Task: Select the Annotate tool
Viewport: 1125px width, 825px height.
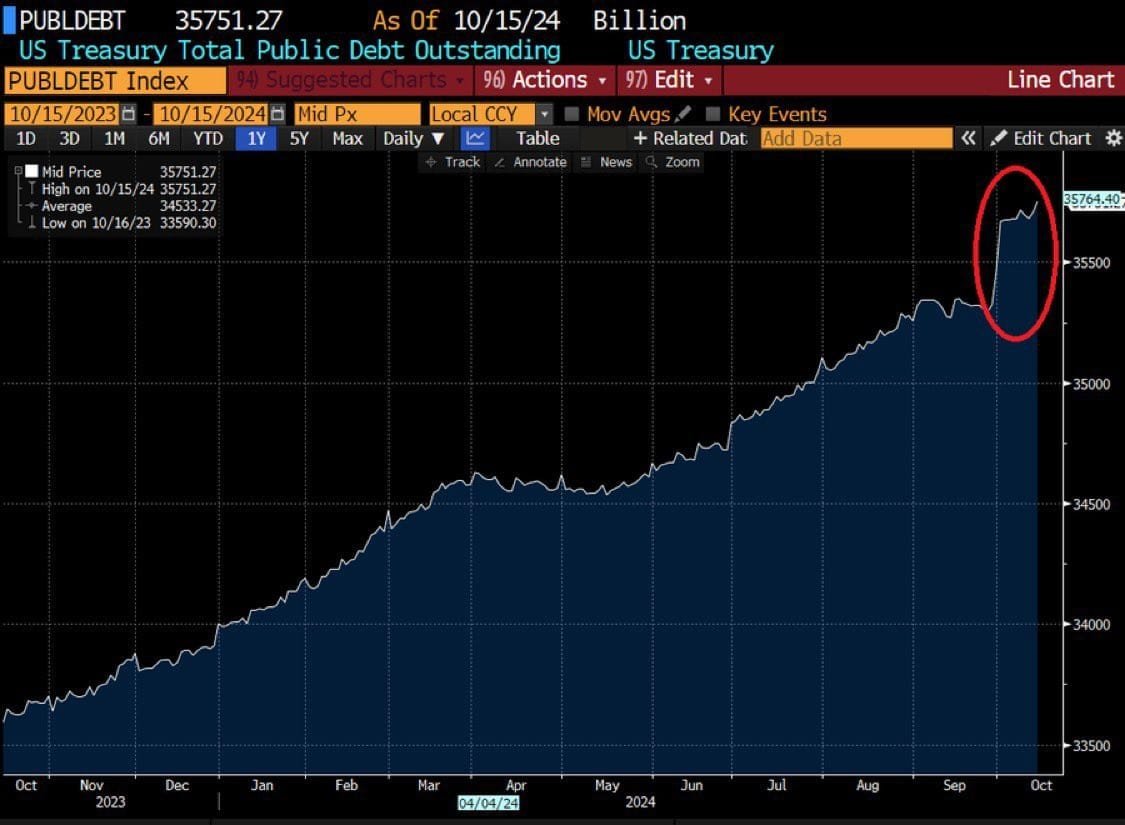Action: 531,162
